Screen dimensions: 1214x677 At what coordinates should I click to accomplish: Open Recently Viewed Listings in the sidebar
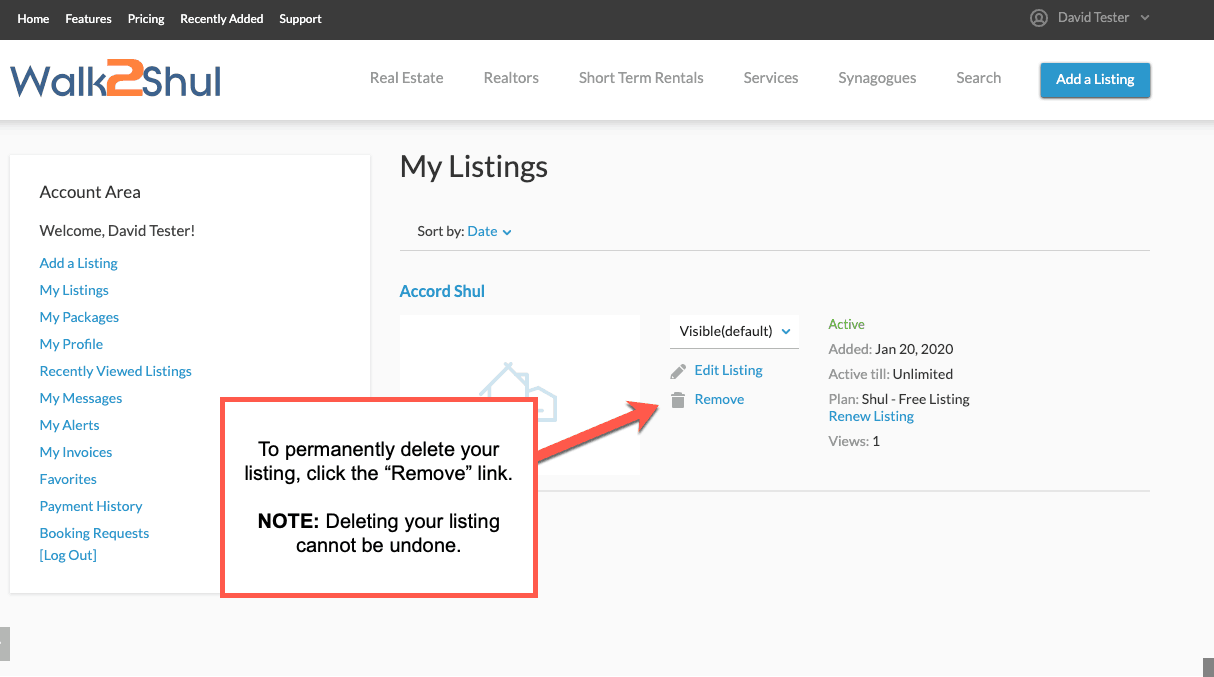[x=115, y=371]
